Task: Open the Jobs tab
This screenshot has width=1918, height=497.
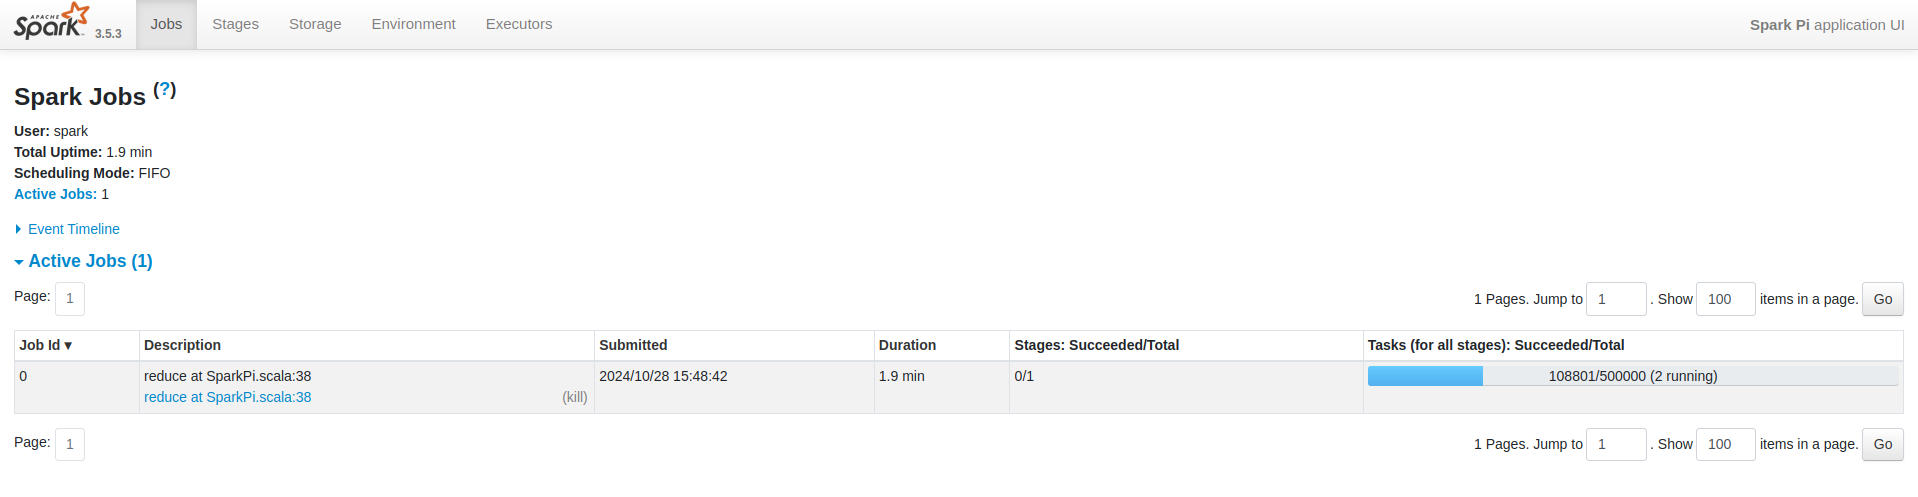Action: pos(166,24)
